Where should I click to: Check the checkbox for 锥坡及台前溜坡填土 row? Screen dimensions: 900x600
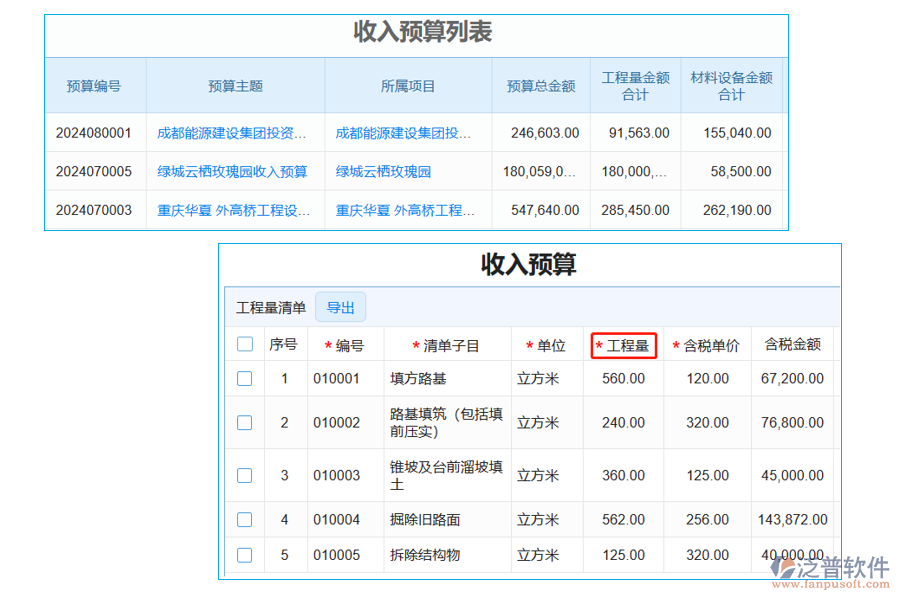244,475
